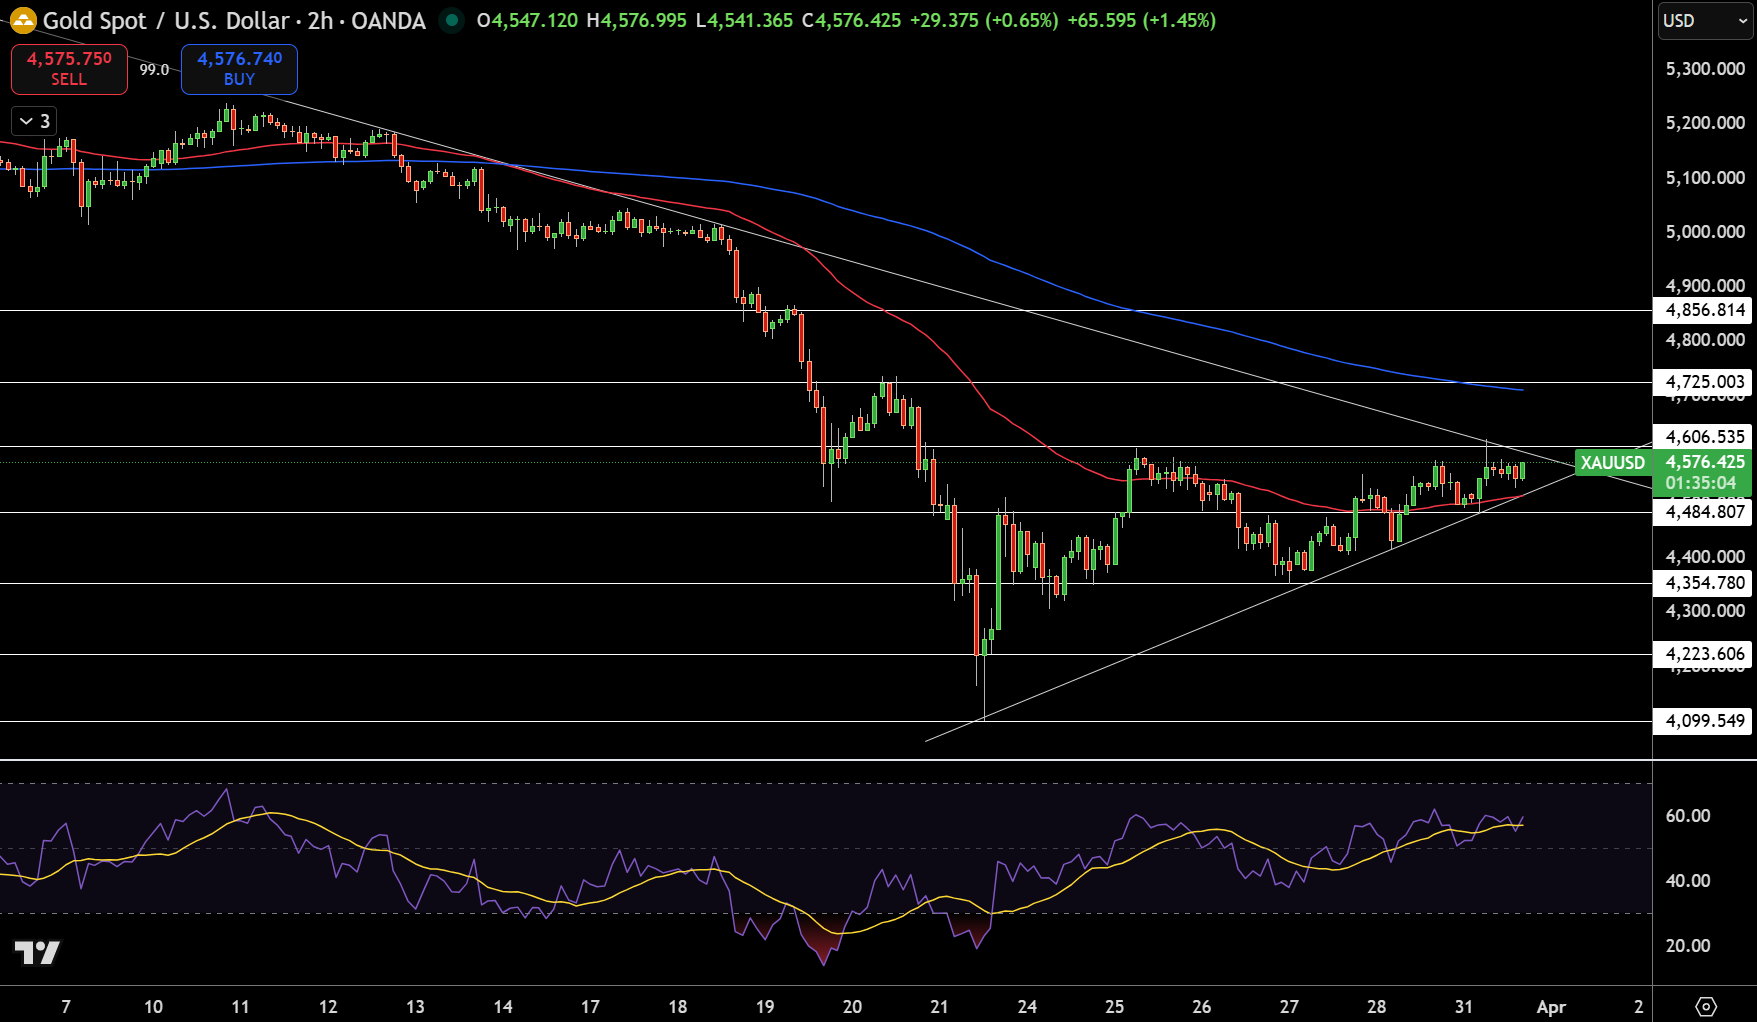Click the L4,541.365 low value
Image resolution: width=1757 pixels, height=1022 pixels.
pyautogui.click(x=745, y=20)
